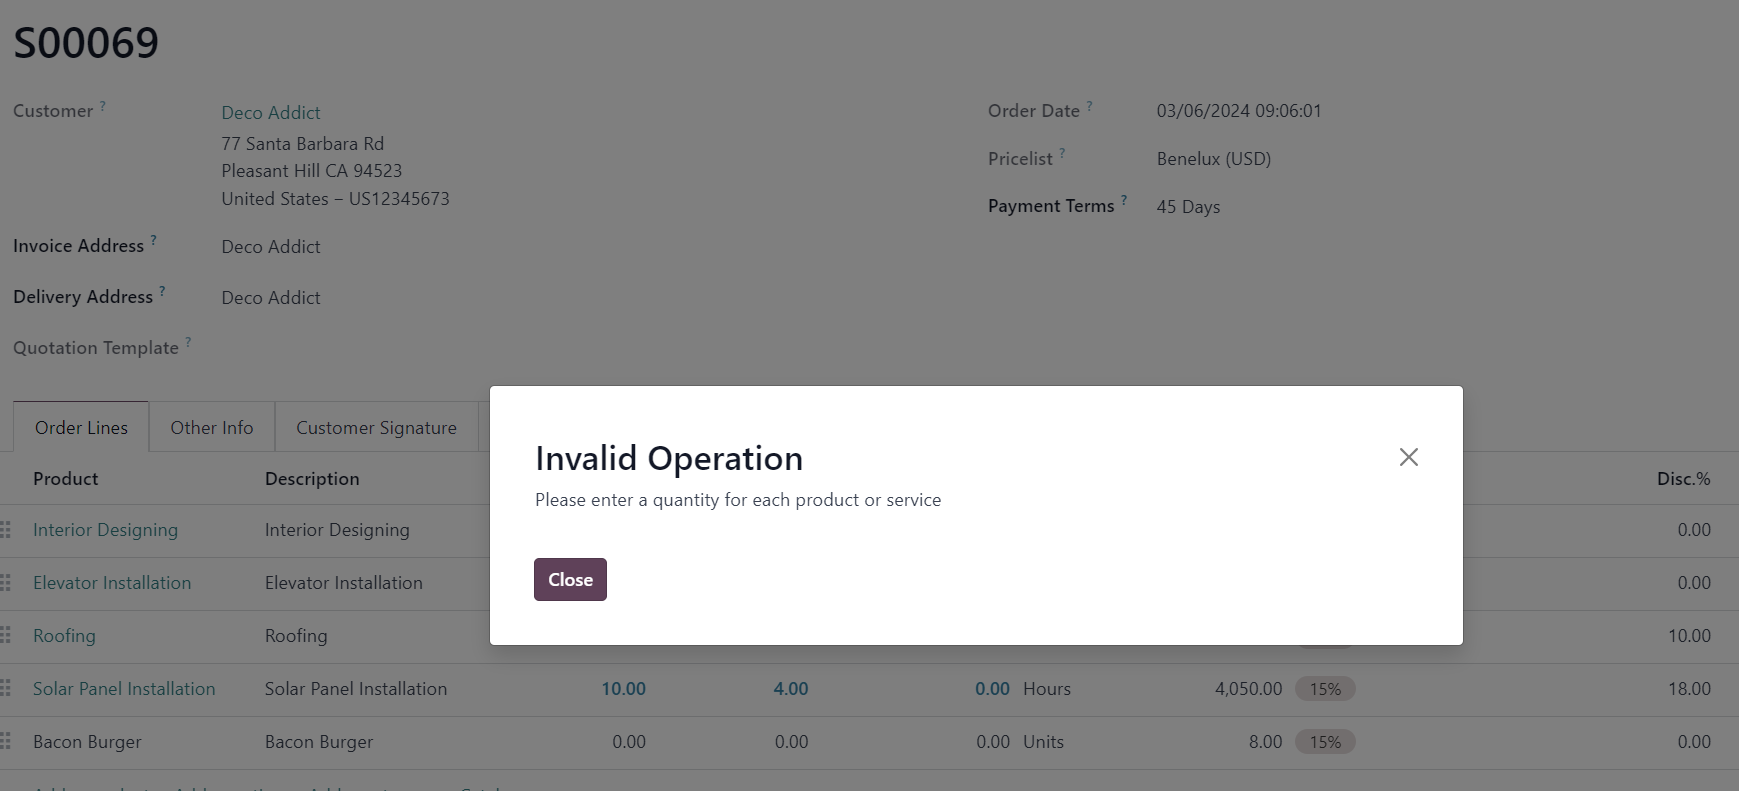This screenshot has height=791, width=1739.
Task: Click the Disc.% column header
Action: [x=1683, y=479]
